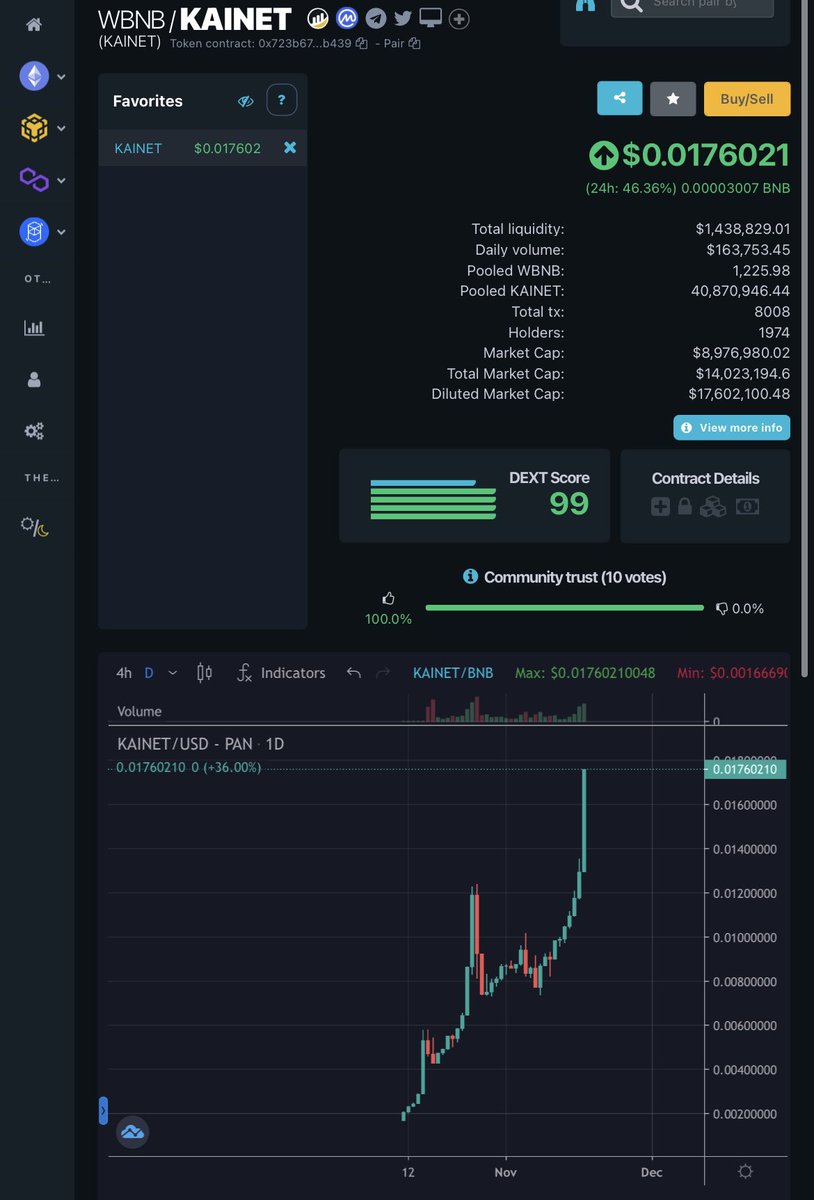
Task: Go to the home page icon
Action: [x=34, y=24]
